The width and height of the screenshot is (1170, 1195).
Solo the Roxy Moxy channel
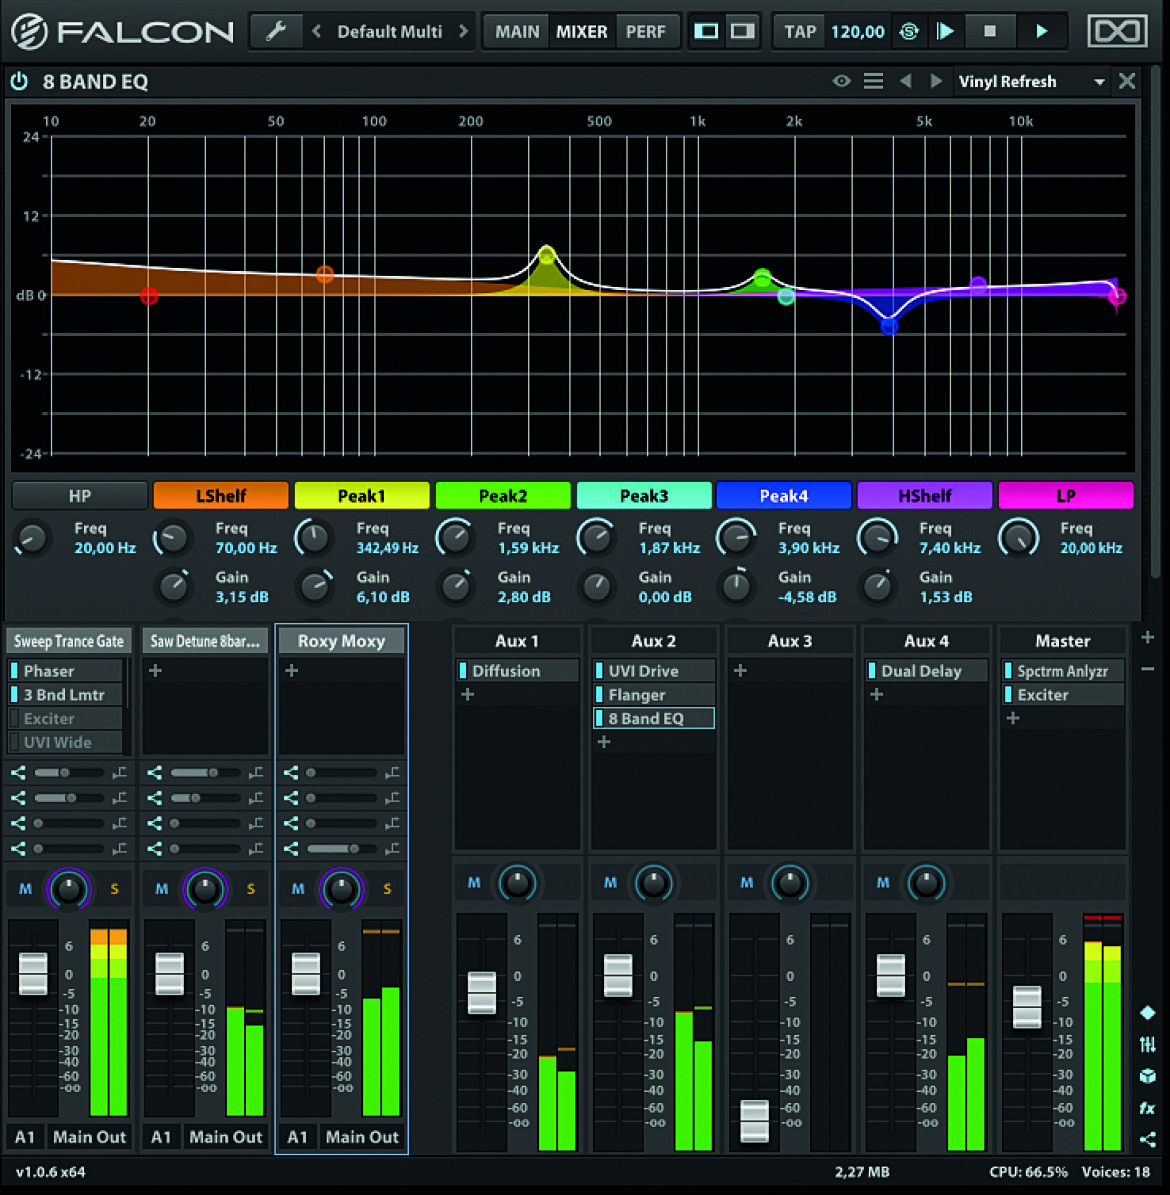387,889
